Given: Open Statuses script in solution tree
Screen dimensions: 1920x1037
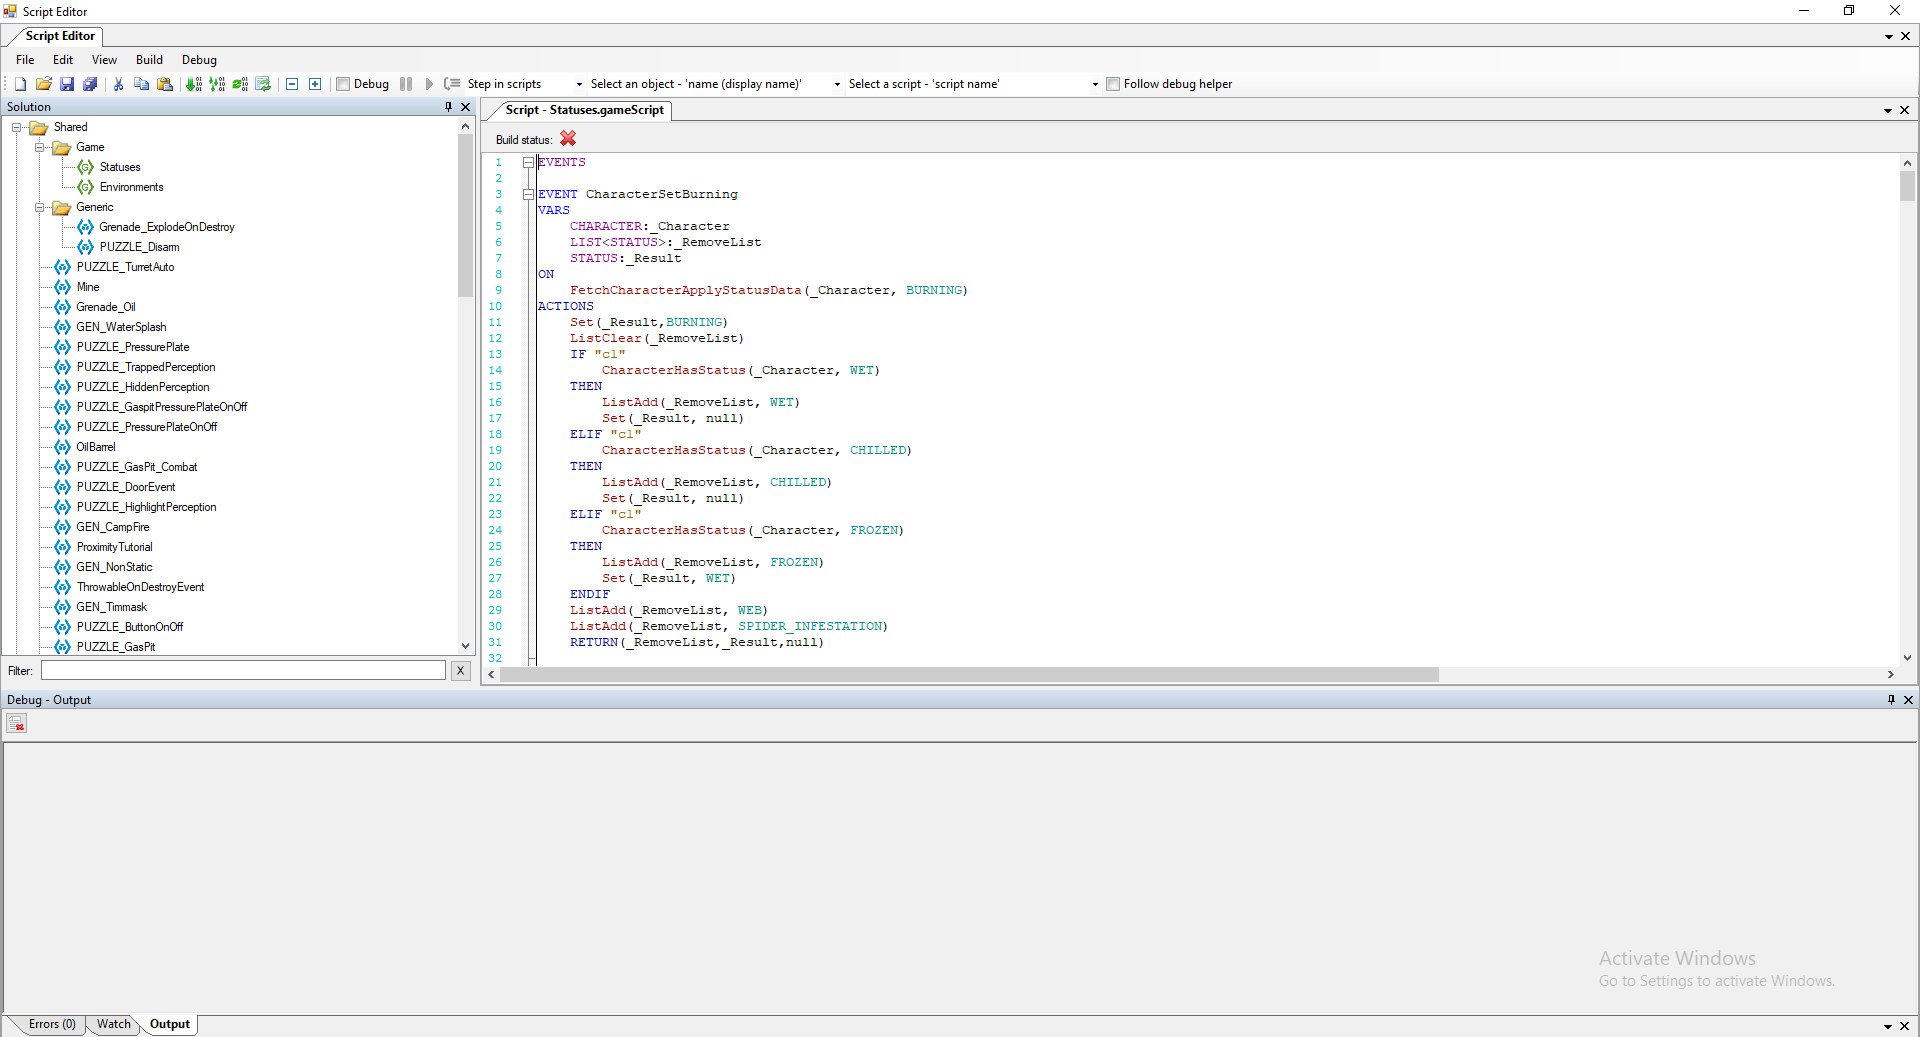Looking at the screenshot, I should [x=120, y=167].
